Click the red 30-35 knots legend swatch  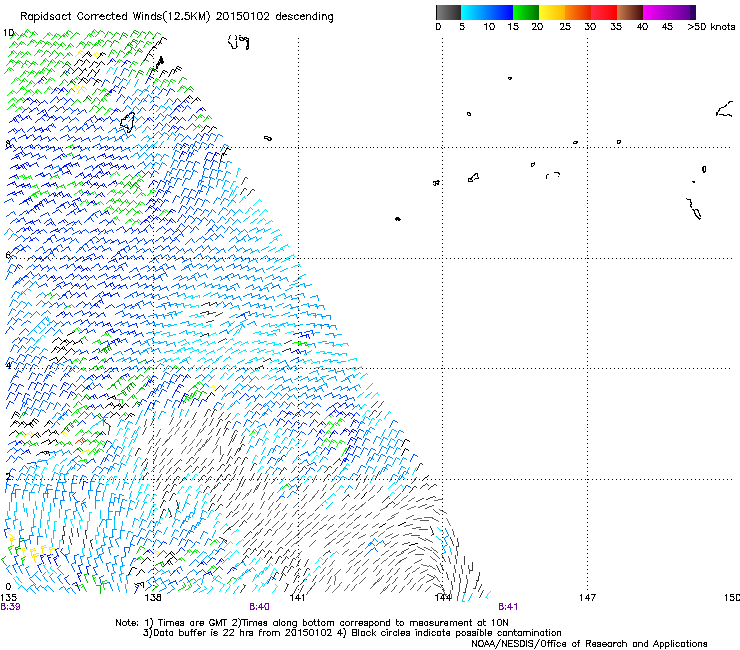tap(604, 12)
